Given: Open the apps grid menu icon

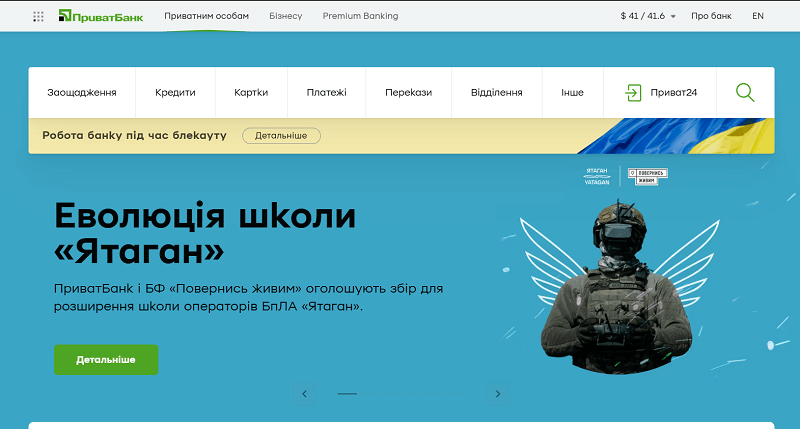Looking at the screenshot, I should (x=38, y=16).
